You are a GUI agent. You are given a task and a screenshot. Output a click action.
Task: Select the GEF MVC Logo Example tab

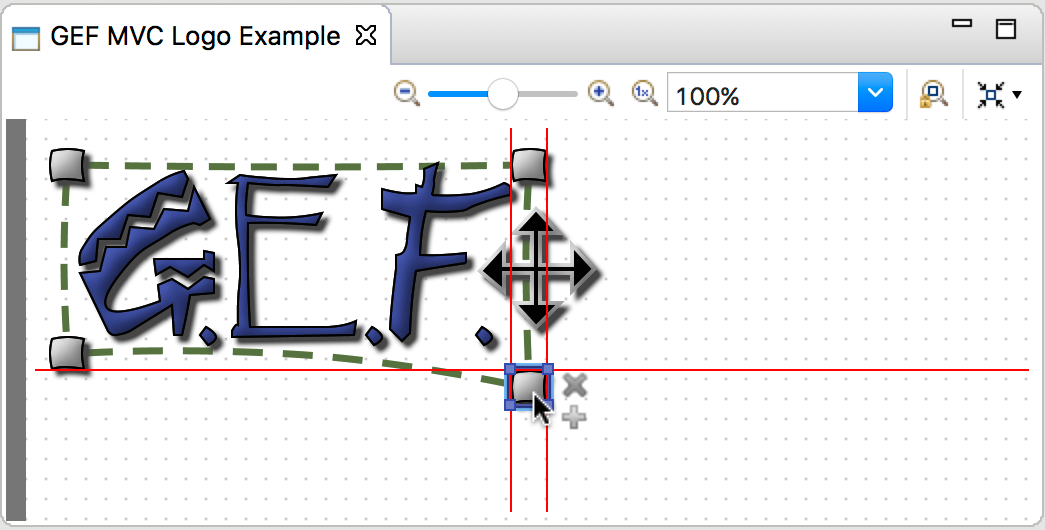pyautogui.click(x=195, y=36)
